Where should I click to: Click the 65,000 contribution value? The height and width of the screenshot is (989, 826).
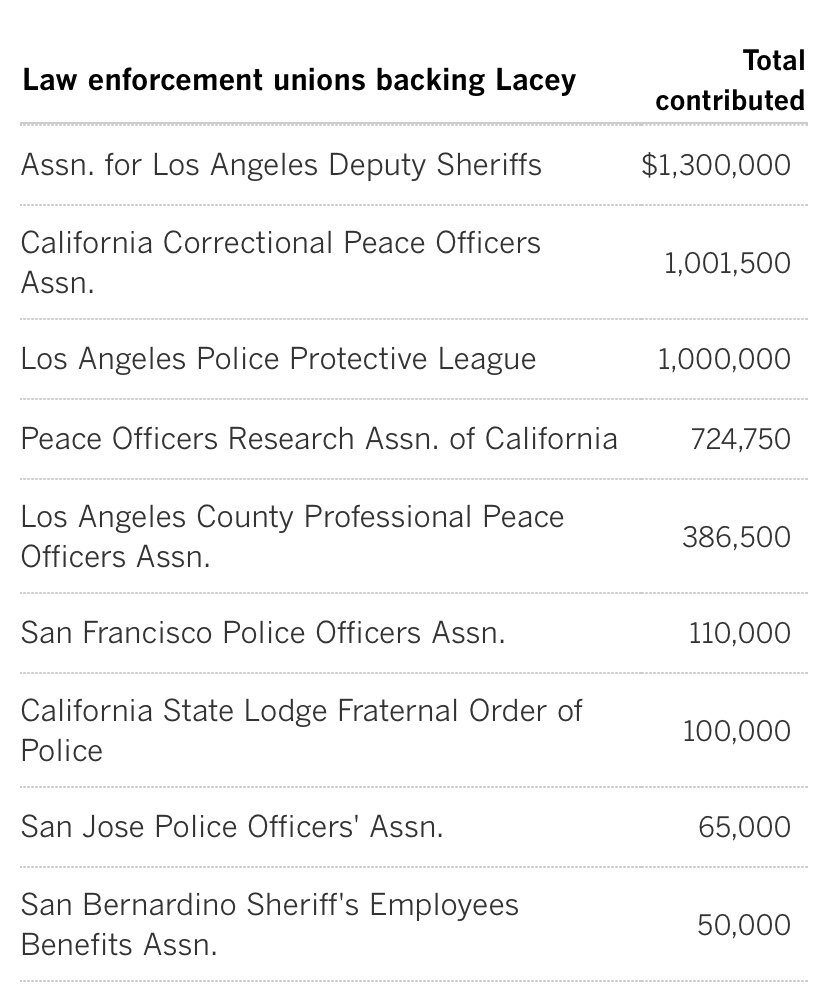tap(744, 827)
